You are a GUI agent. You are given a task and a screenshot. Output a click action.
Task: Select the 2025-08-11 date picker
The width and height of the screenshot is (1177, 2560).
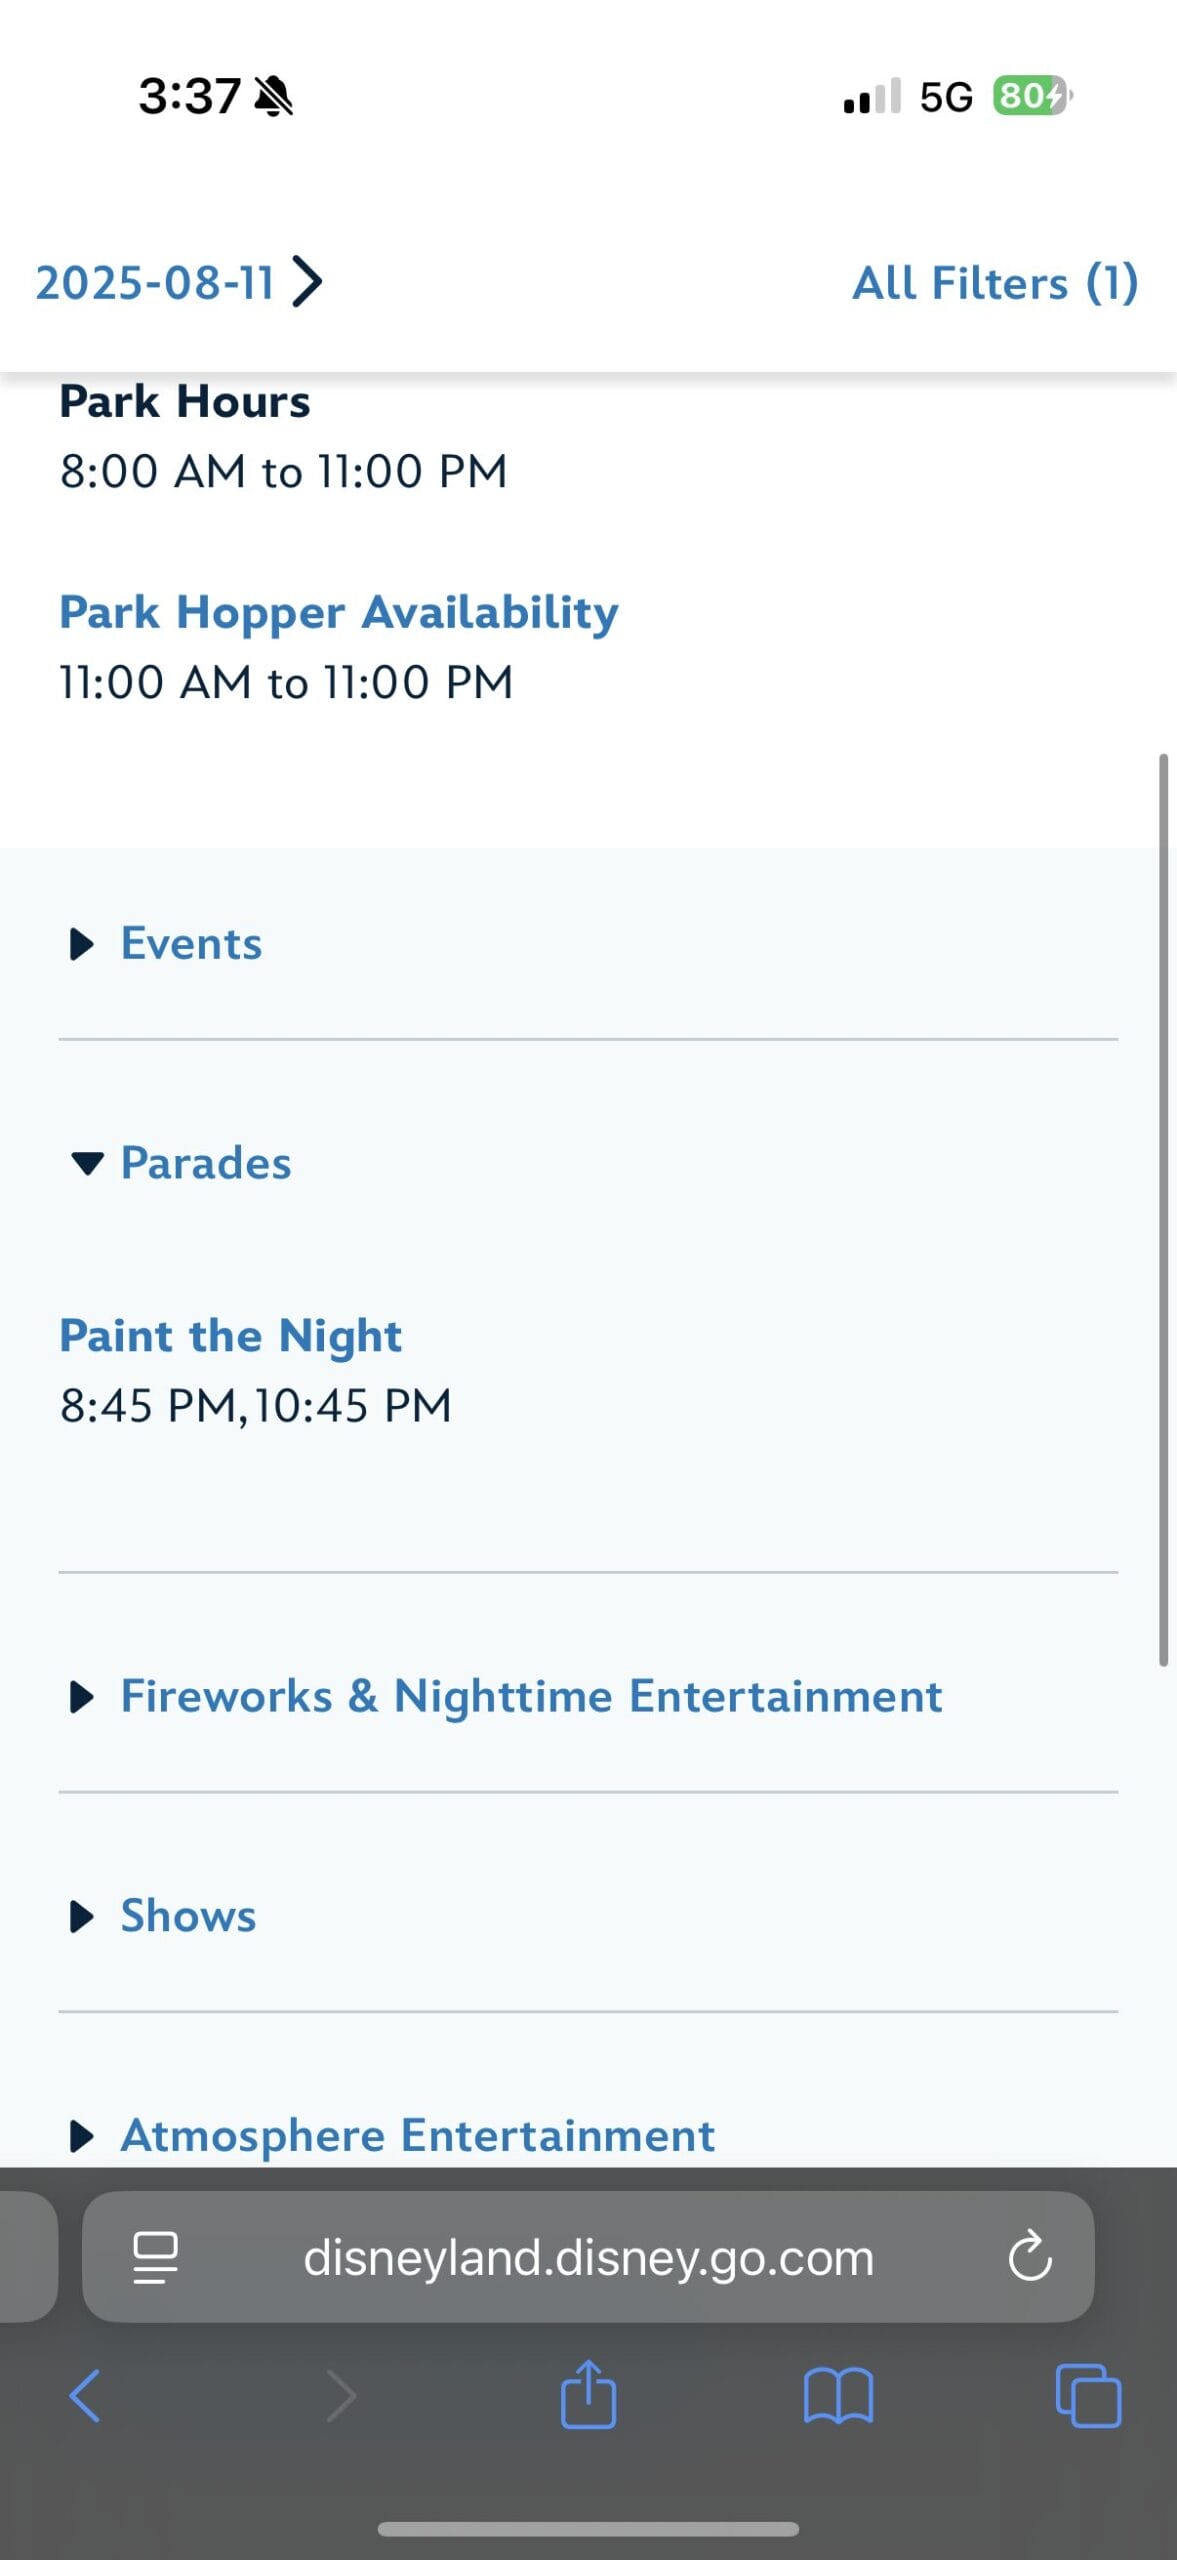coord(156,283)
